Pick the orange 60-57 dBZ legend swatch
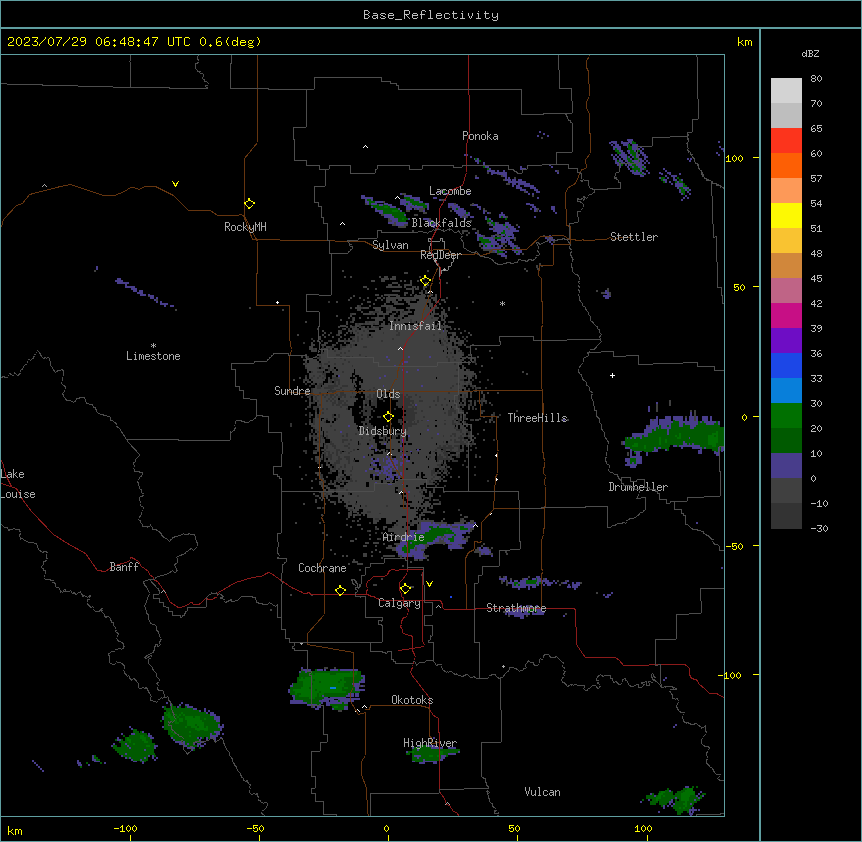Screen dimensions: 862x842 tap(786, 165)
